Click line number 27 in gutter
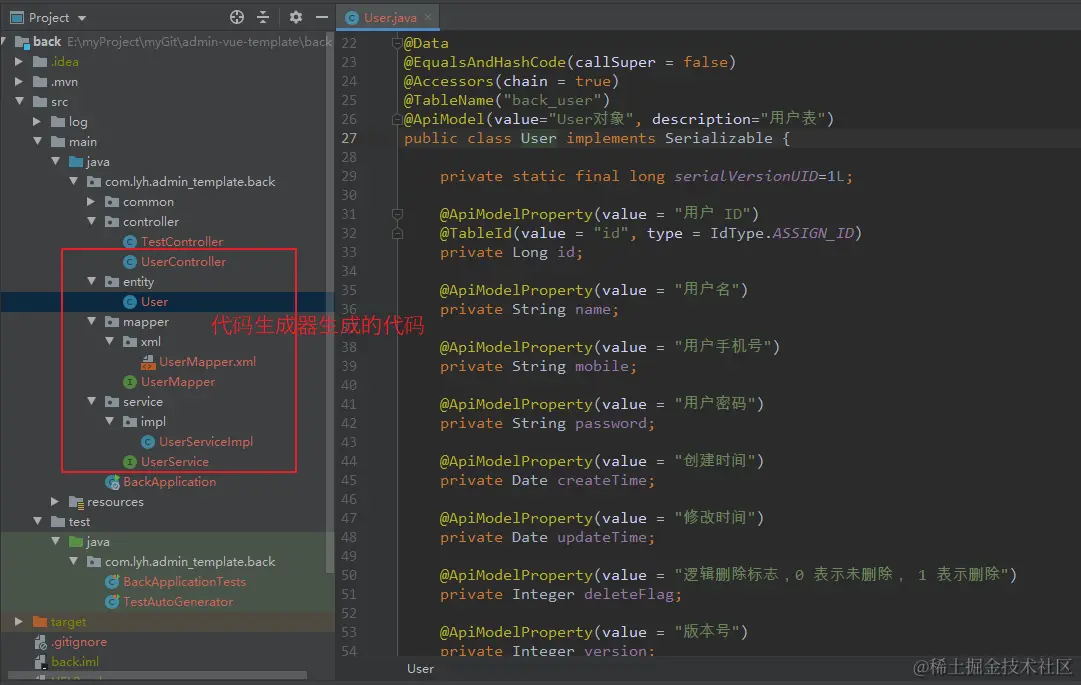Image resolution: width=1081 pixels, height=685 pixels. [x=349, y=138]
